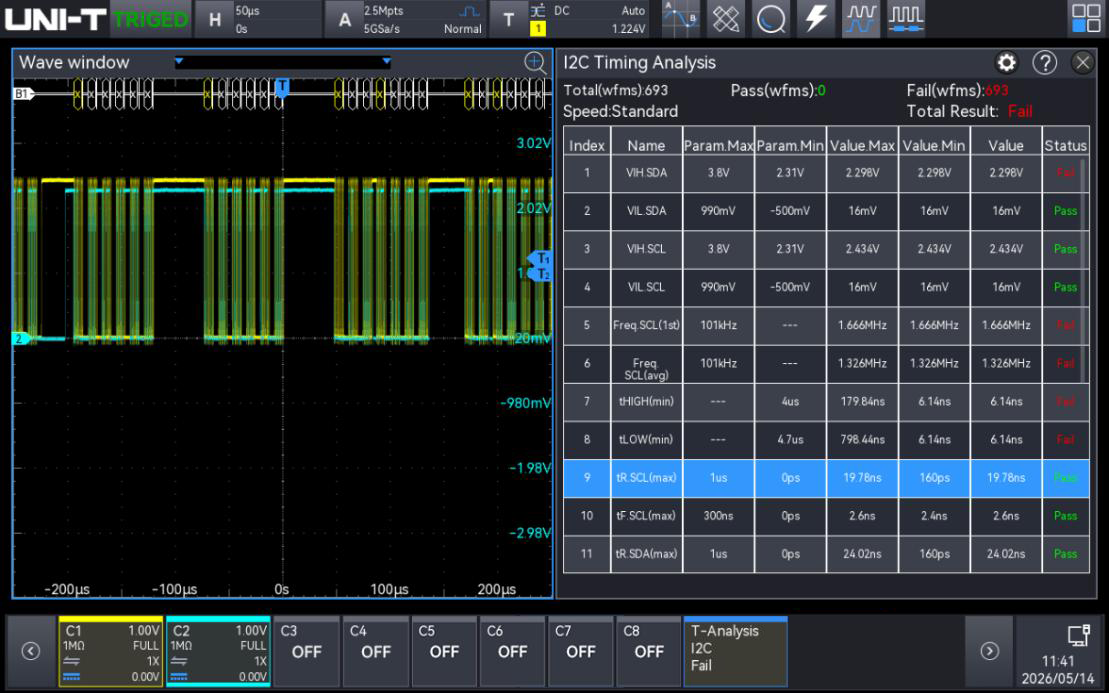Open the C2 channel settings box
Viewport: 1109px width, 693px height.
coord(219,651)
